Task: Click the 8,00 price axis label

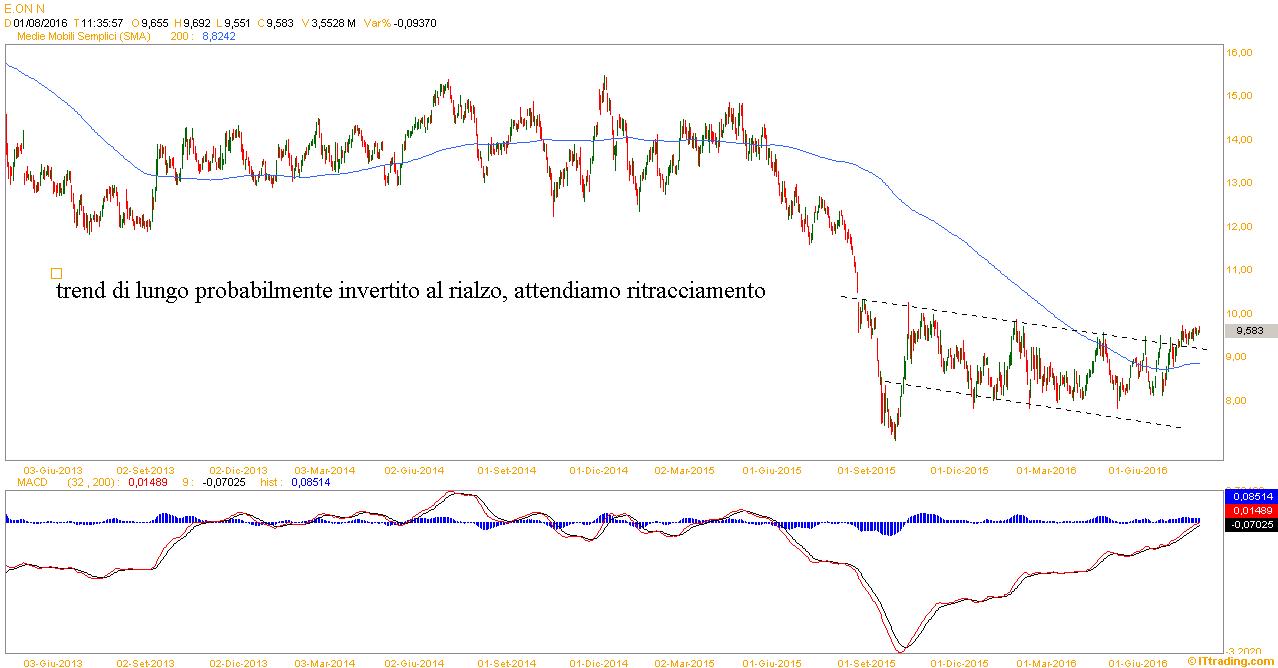Action: [x=1240, y=401]
